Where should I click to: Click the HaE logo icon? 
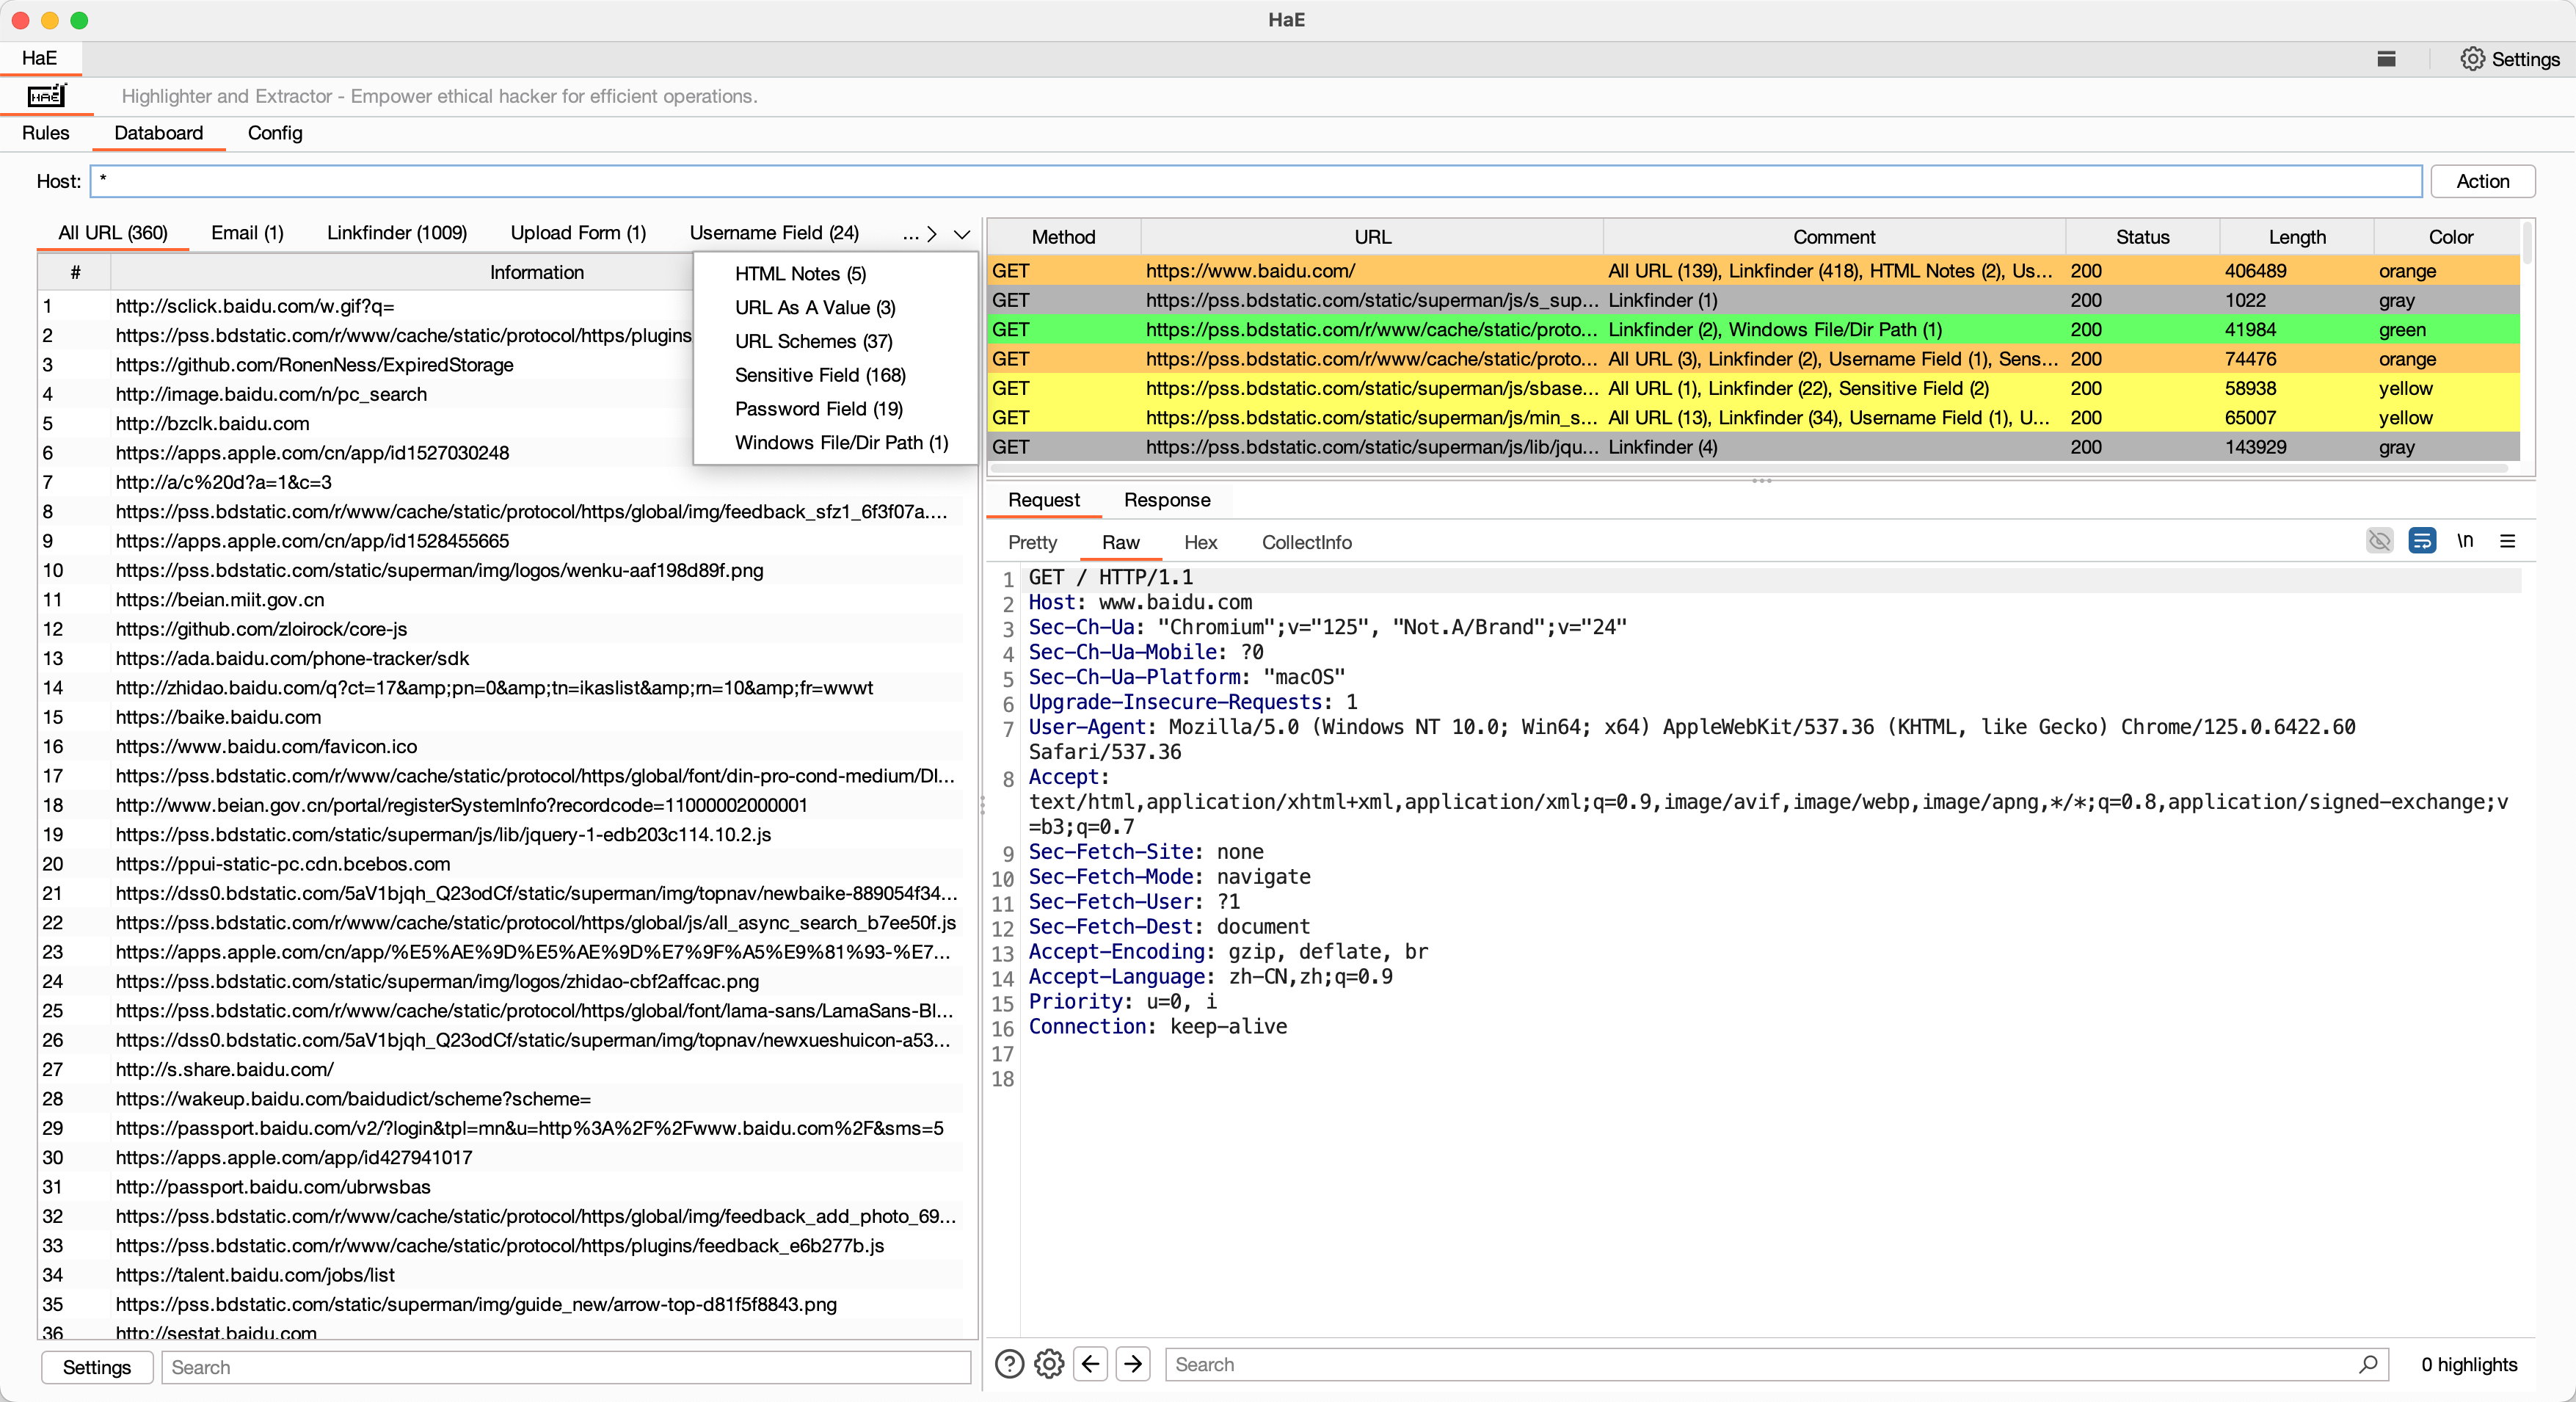pyautogui.click(x=46, y=96)
